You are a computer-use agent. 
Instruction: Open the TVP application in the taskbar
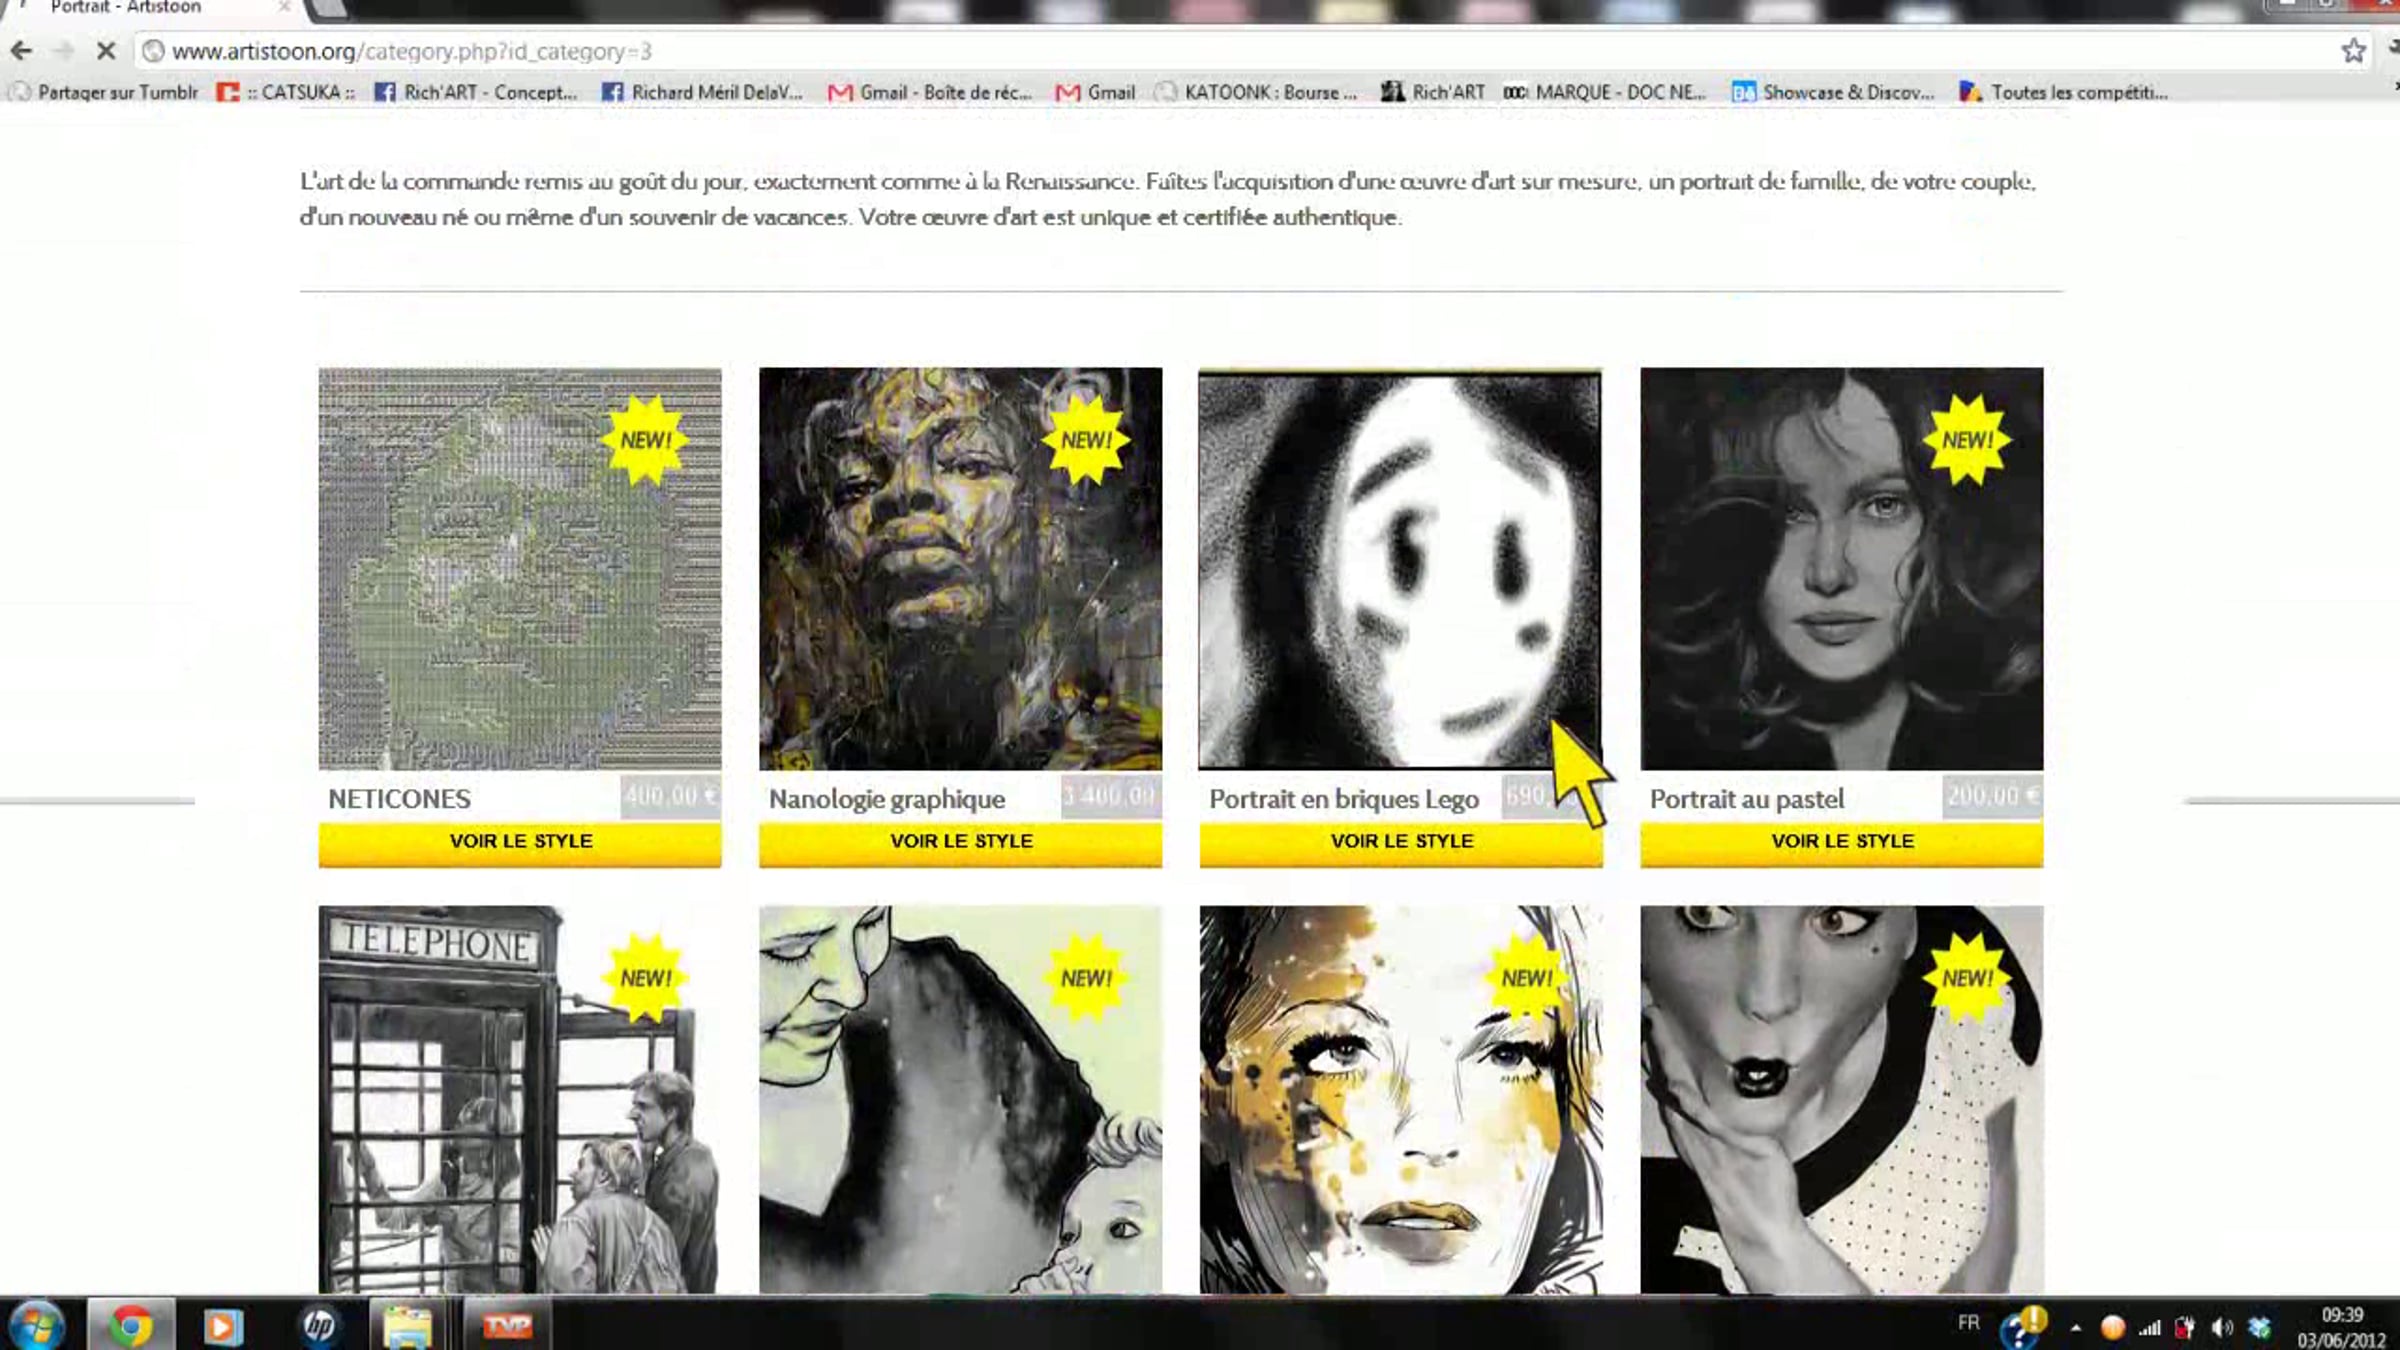[507, 1326]
